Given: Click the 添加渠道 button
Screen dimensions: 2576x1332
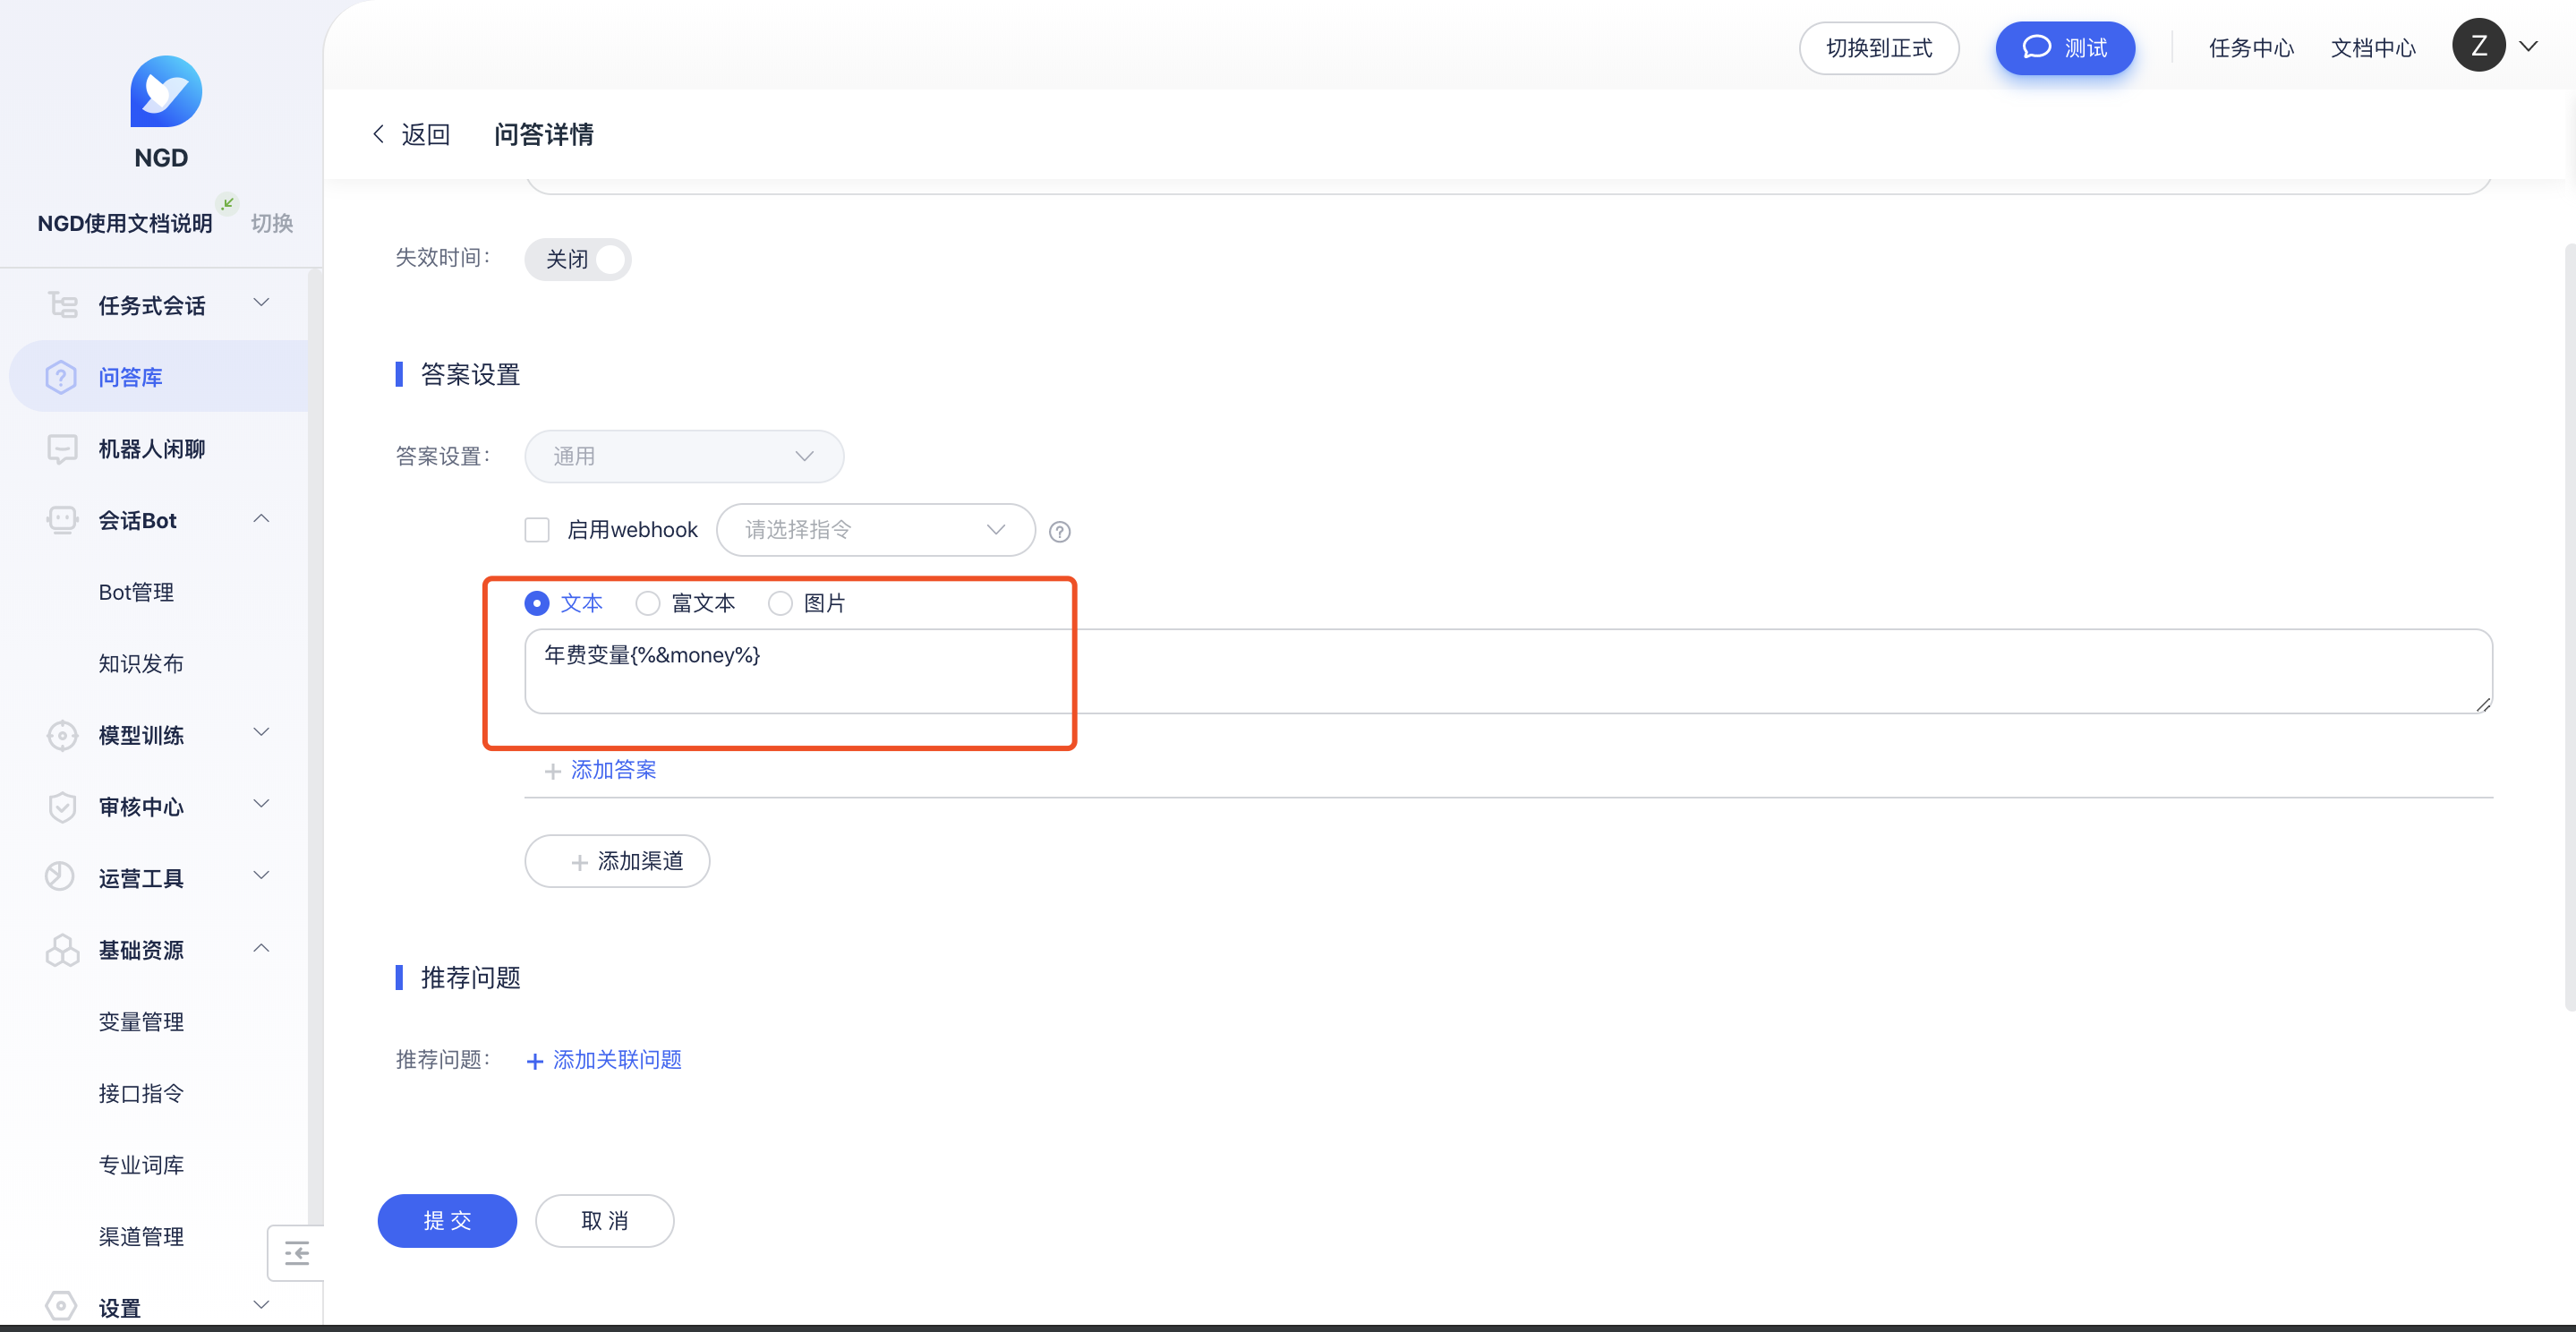Looking at the screenshot, I should pos(617,861).
